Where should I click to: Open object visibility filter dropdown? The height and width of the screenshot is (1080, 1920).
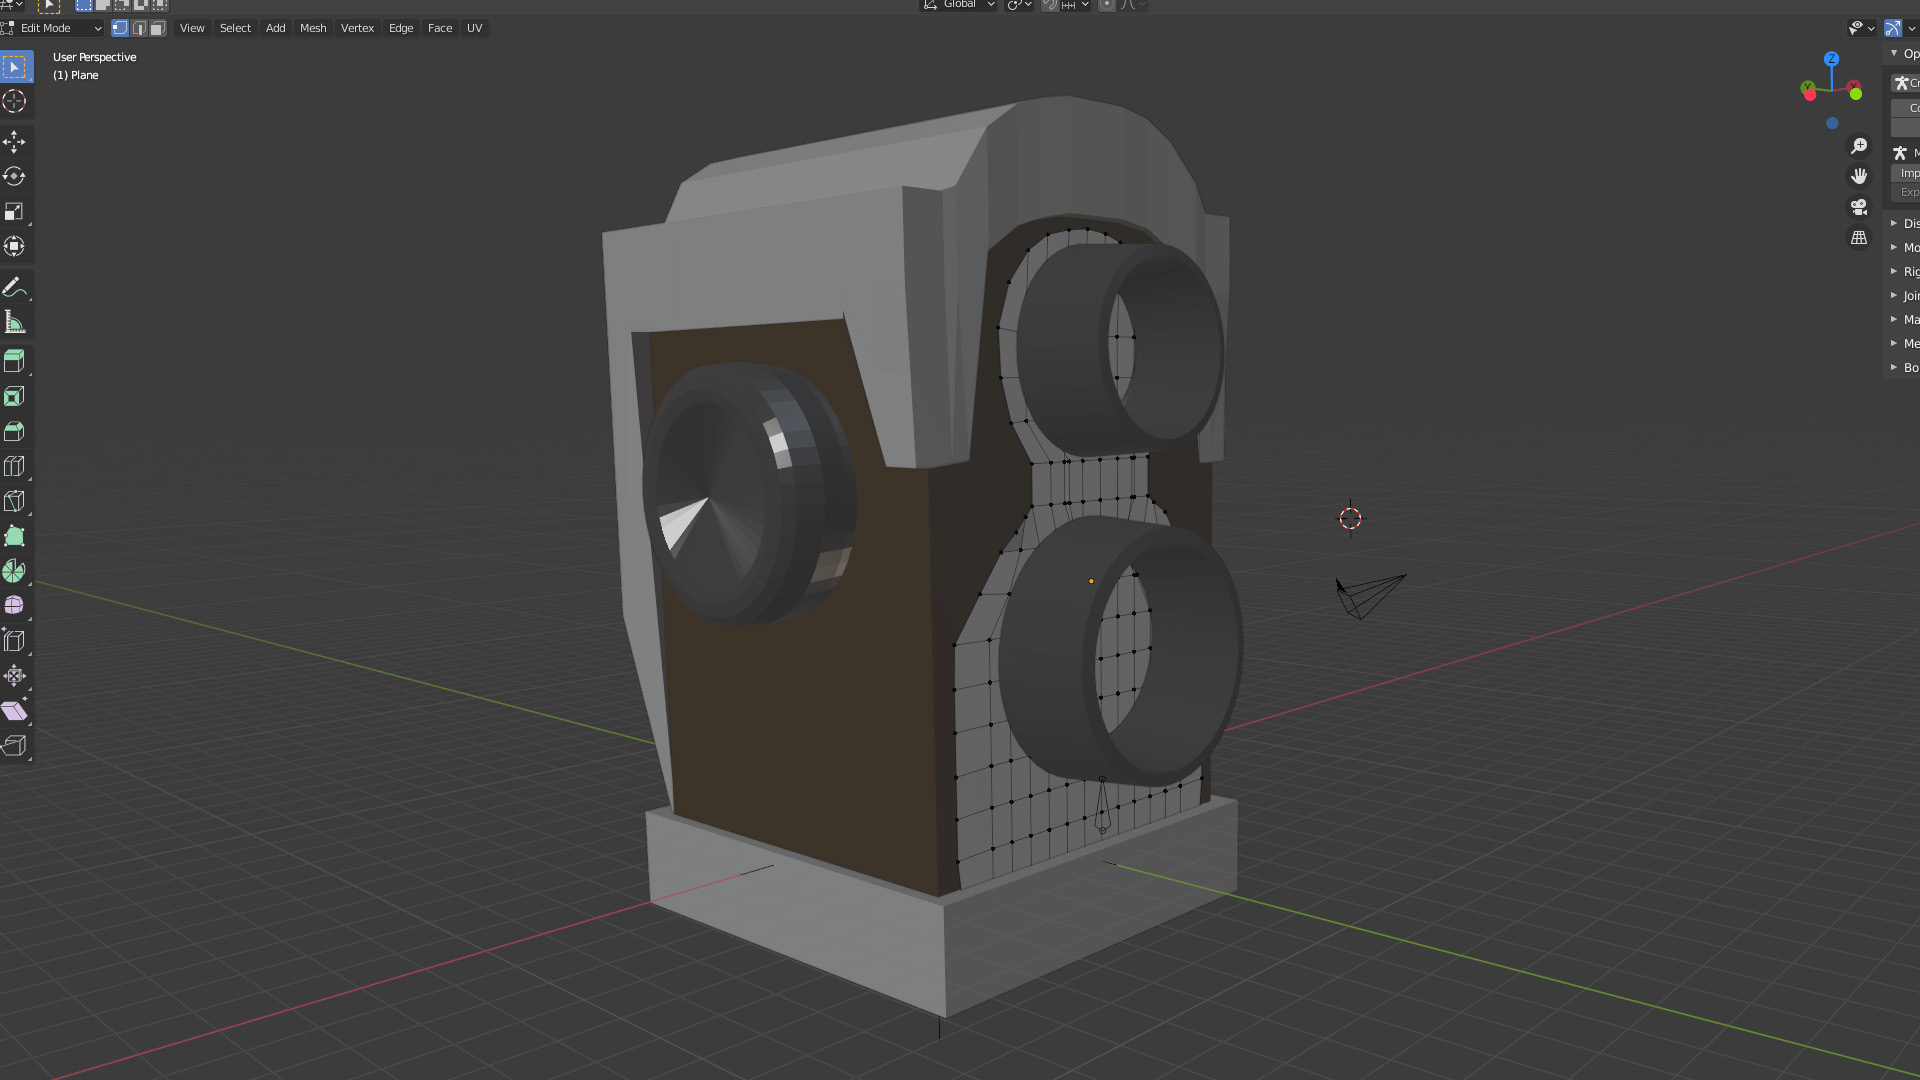(1862, 28)
